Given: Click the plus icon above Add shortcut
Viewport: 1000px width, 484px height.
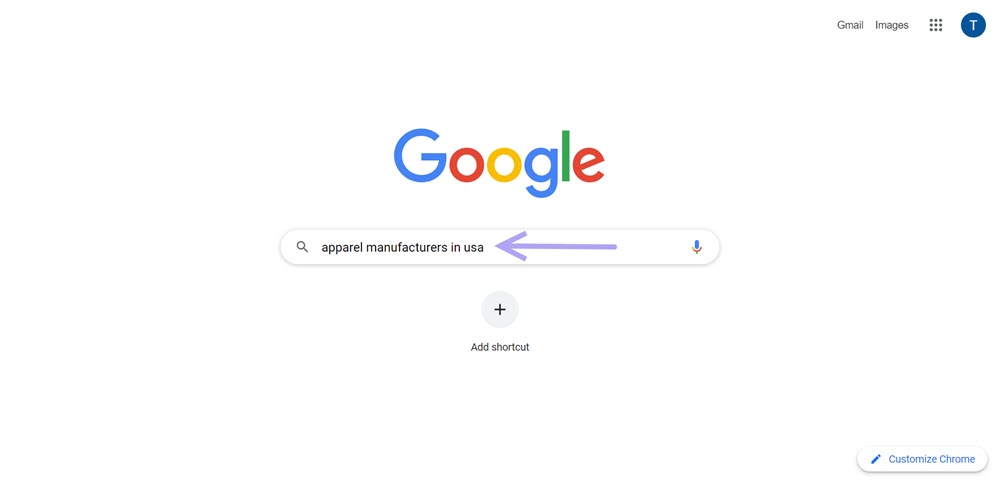Looking at the screenshot, I should pos(500,309).
